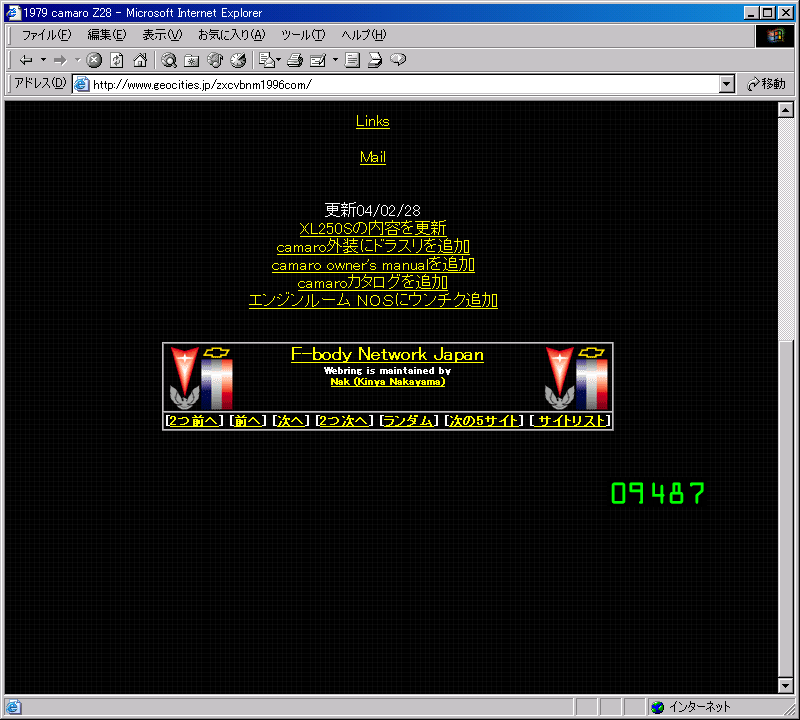
Task: Click the scrollbar down arrow
Action: click(x=786, y=686)
